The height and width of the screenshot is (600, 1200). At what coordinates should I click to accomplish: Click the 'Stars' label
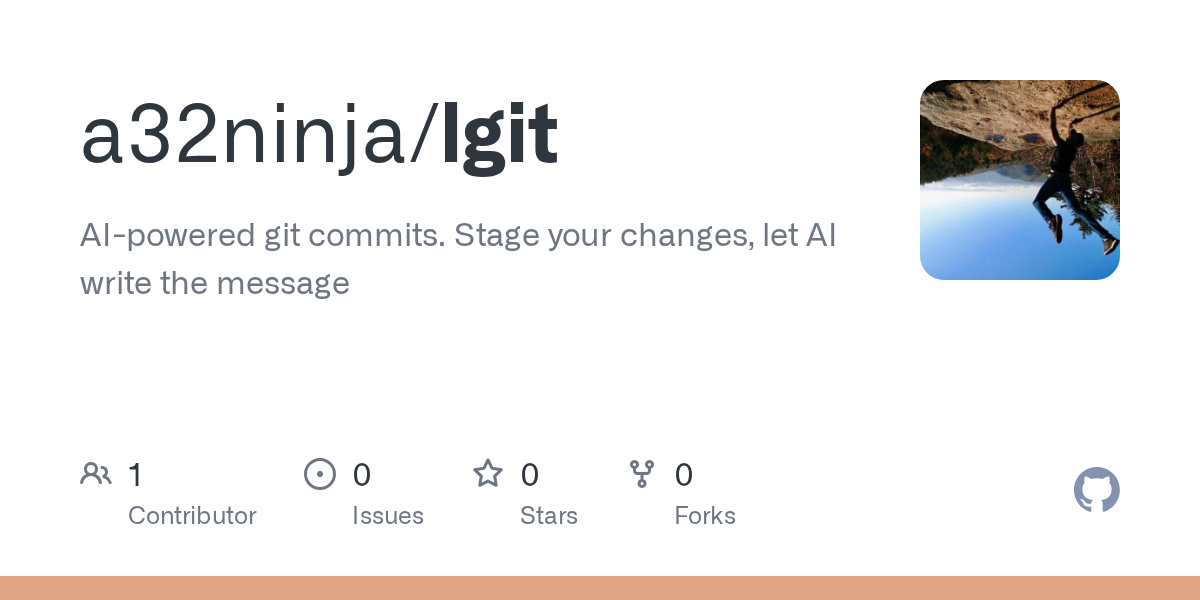pos(549,516)
